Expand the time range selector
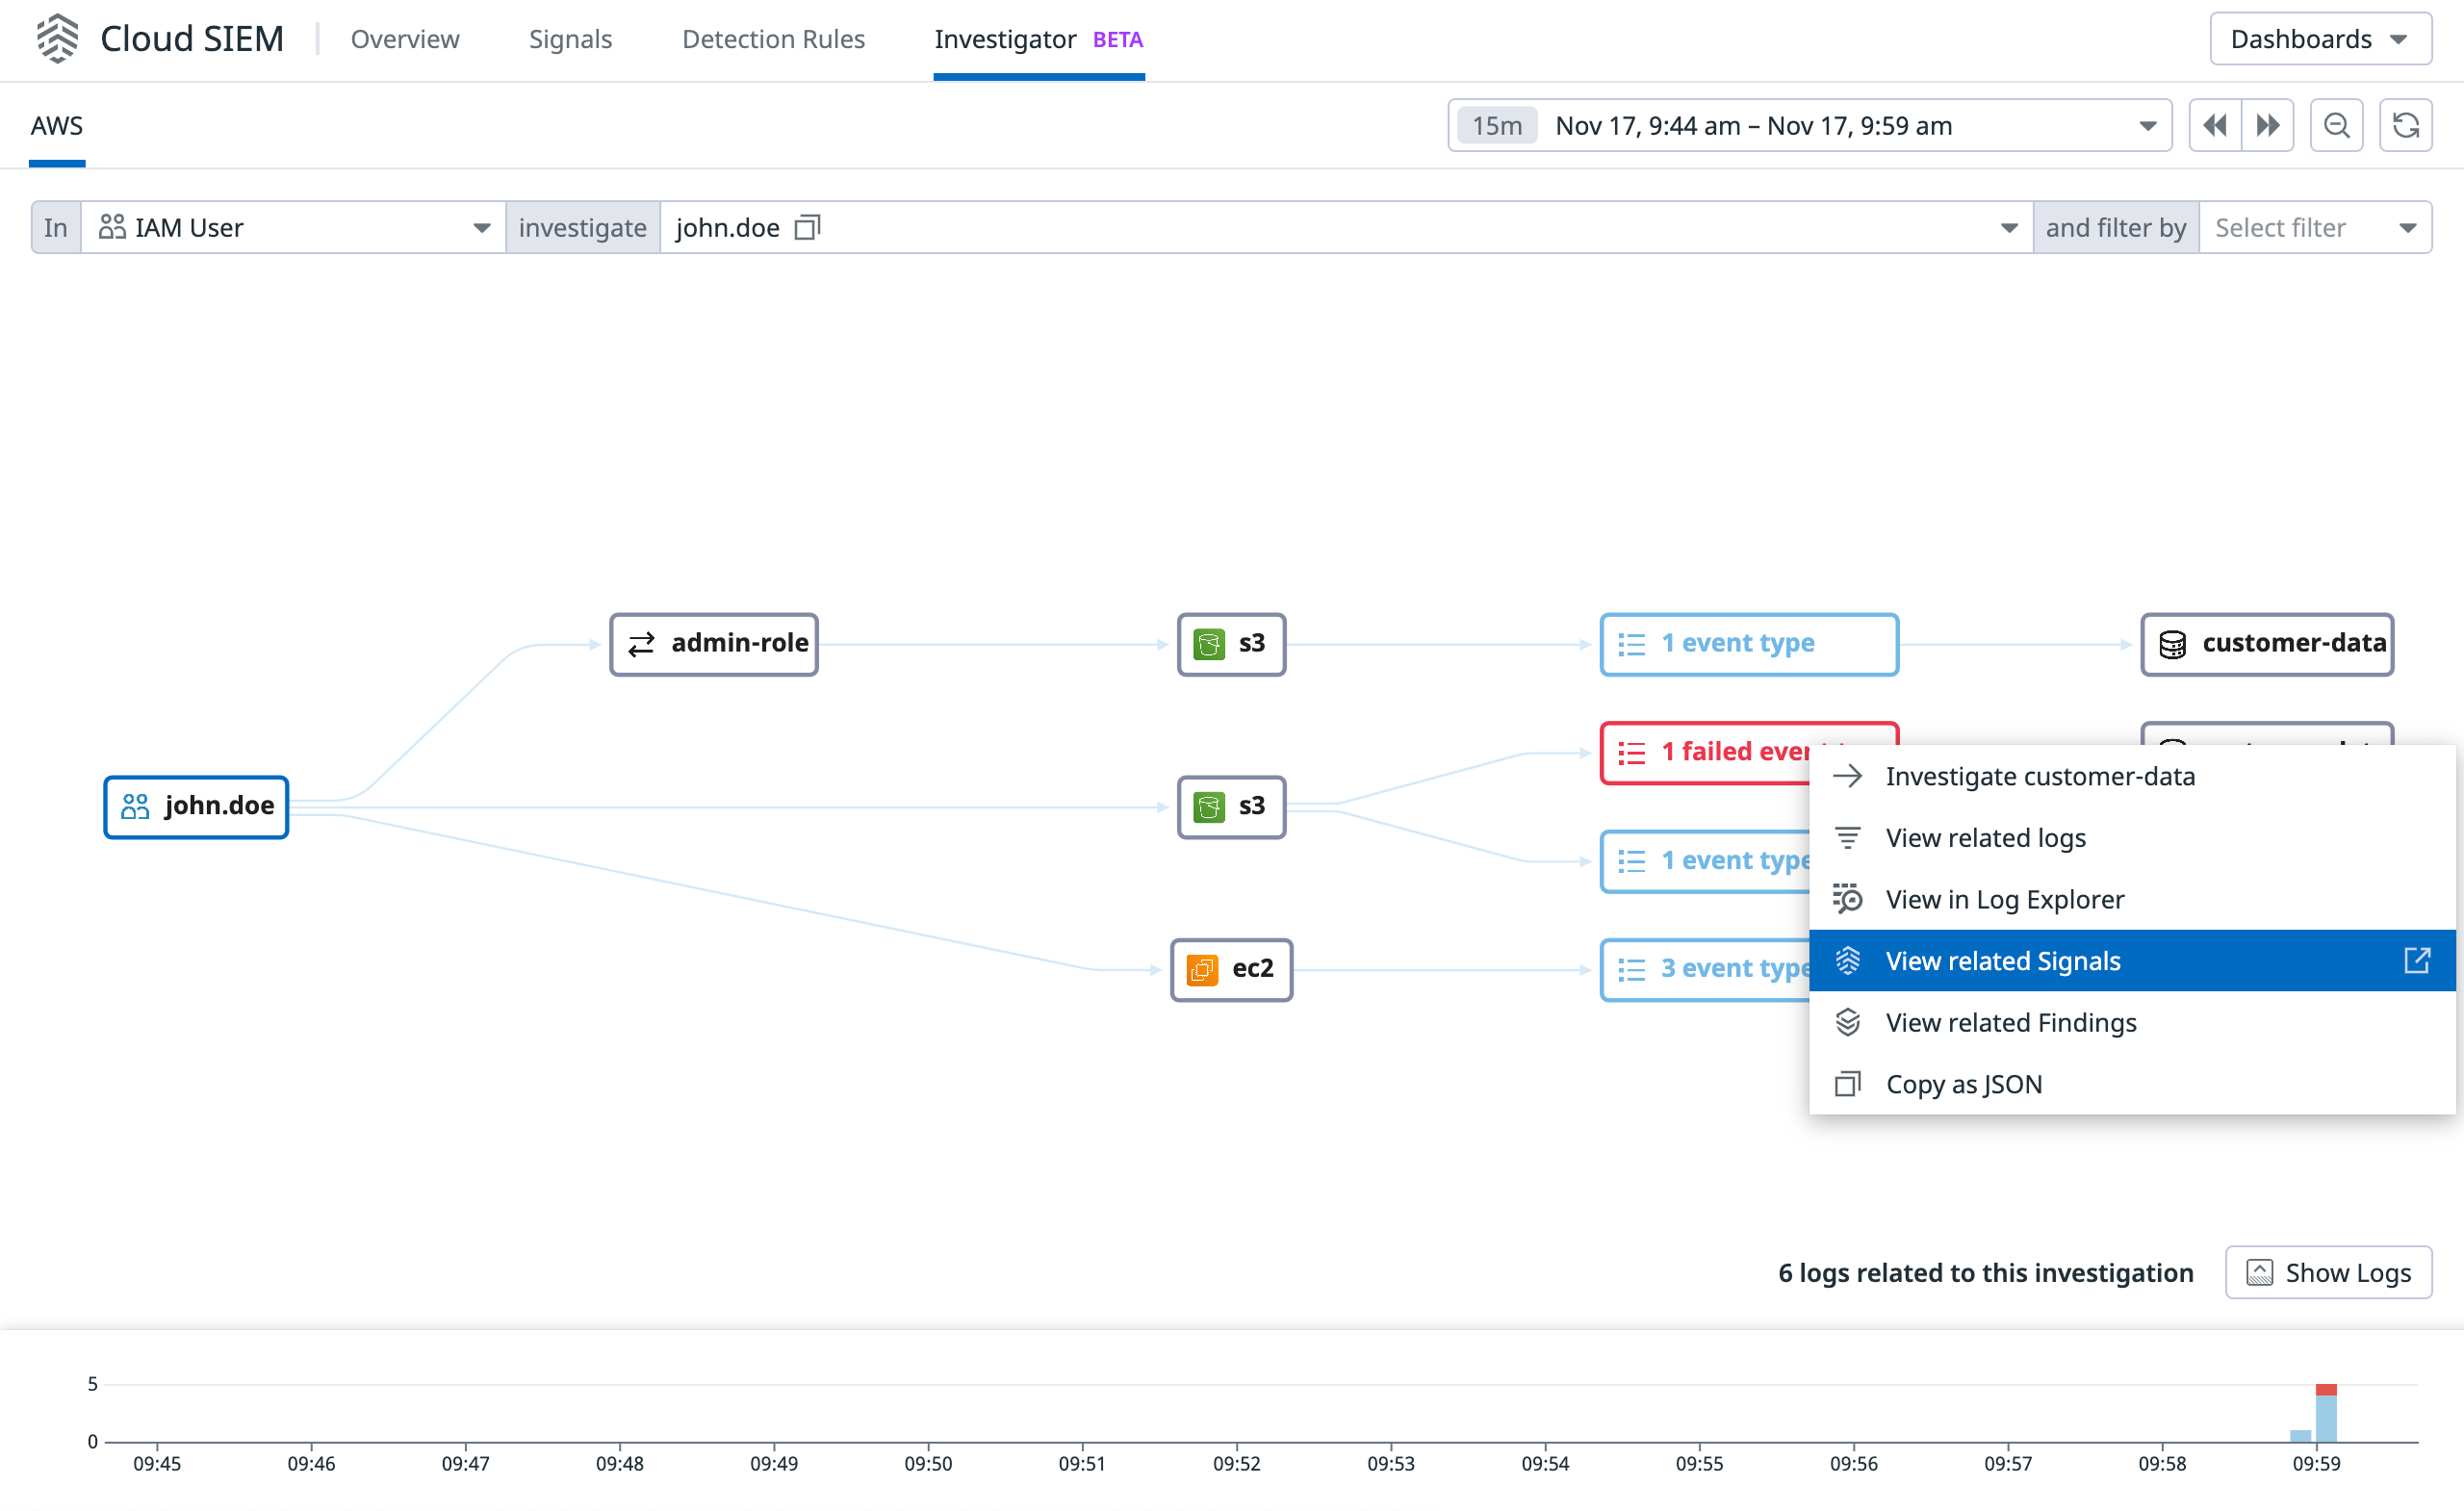 coord(2146,125)
